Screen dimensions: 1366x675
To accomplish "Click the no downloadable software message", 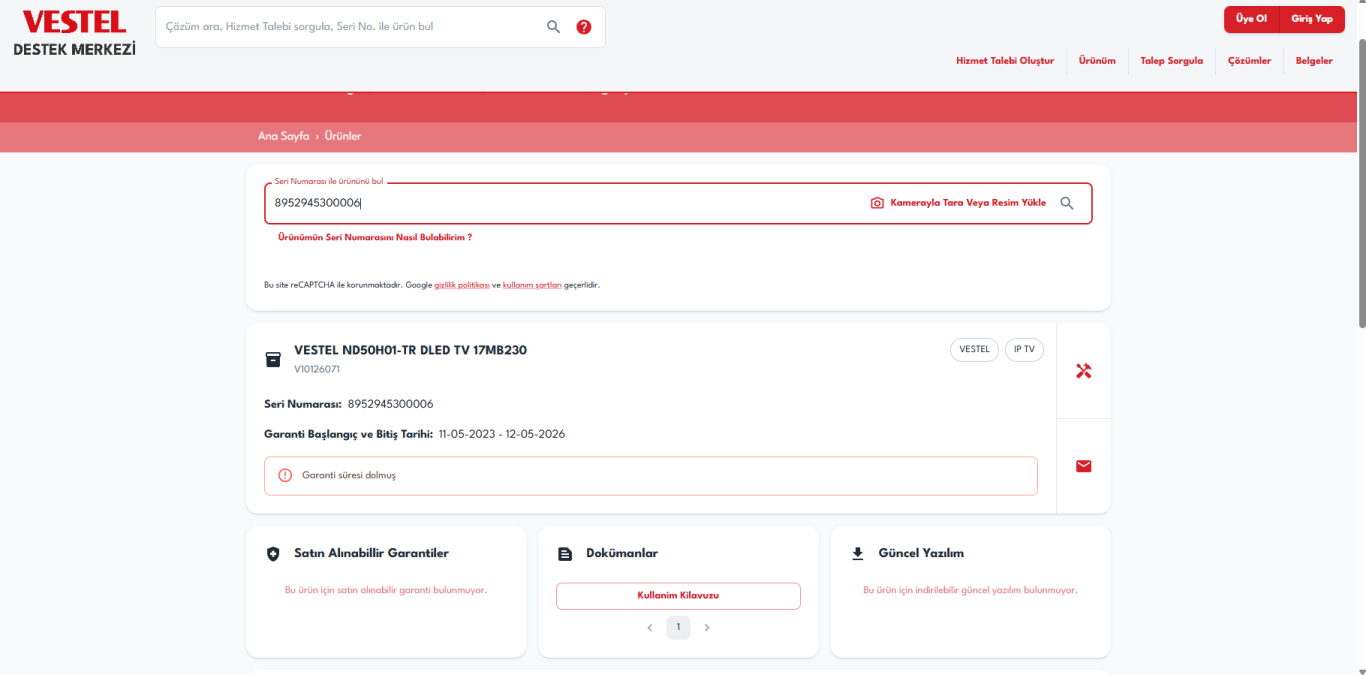I will (970, 590).
